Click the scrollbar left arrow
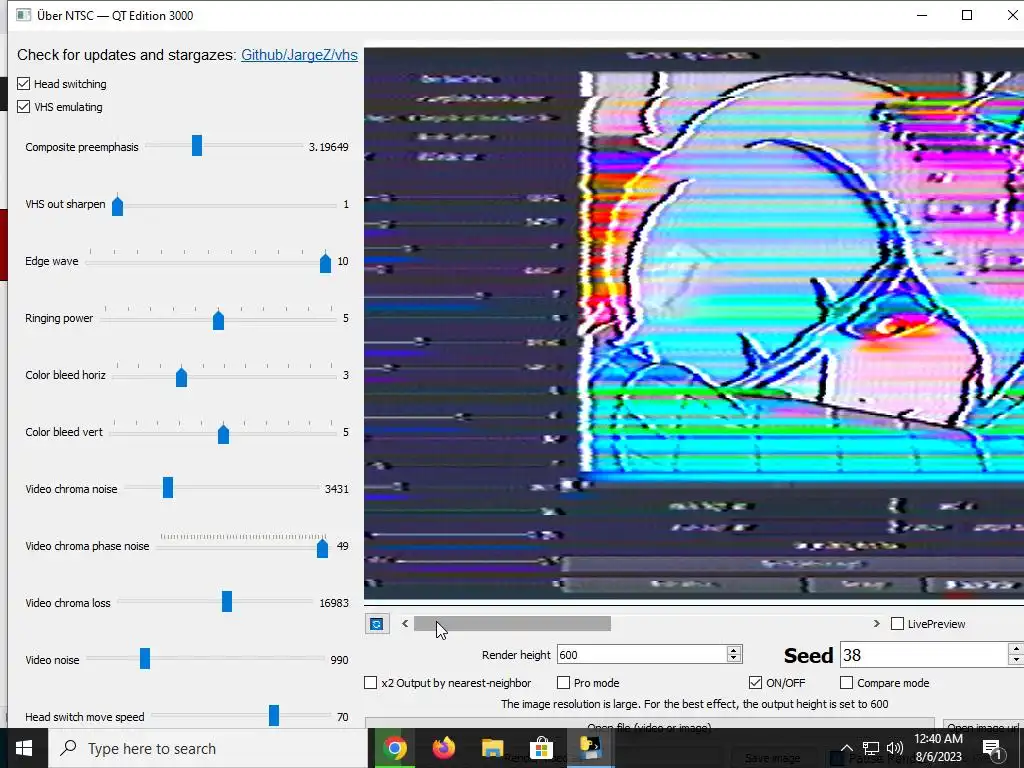1024x768 pixels. (405, 624)
